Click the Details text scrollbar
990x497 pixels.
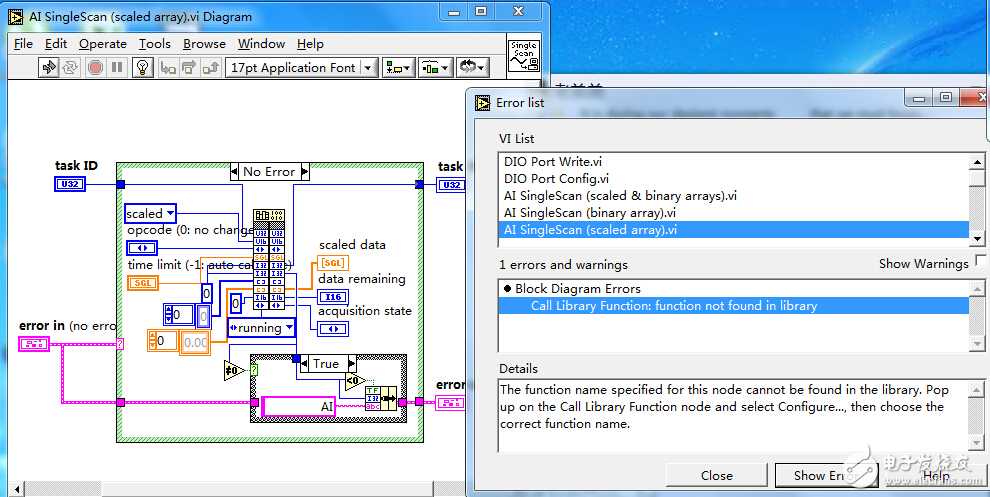tap(977, 415)
